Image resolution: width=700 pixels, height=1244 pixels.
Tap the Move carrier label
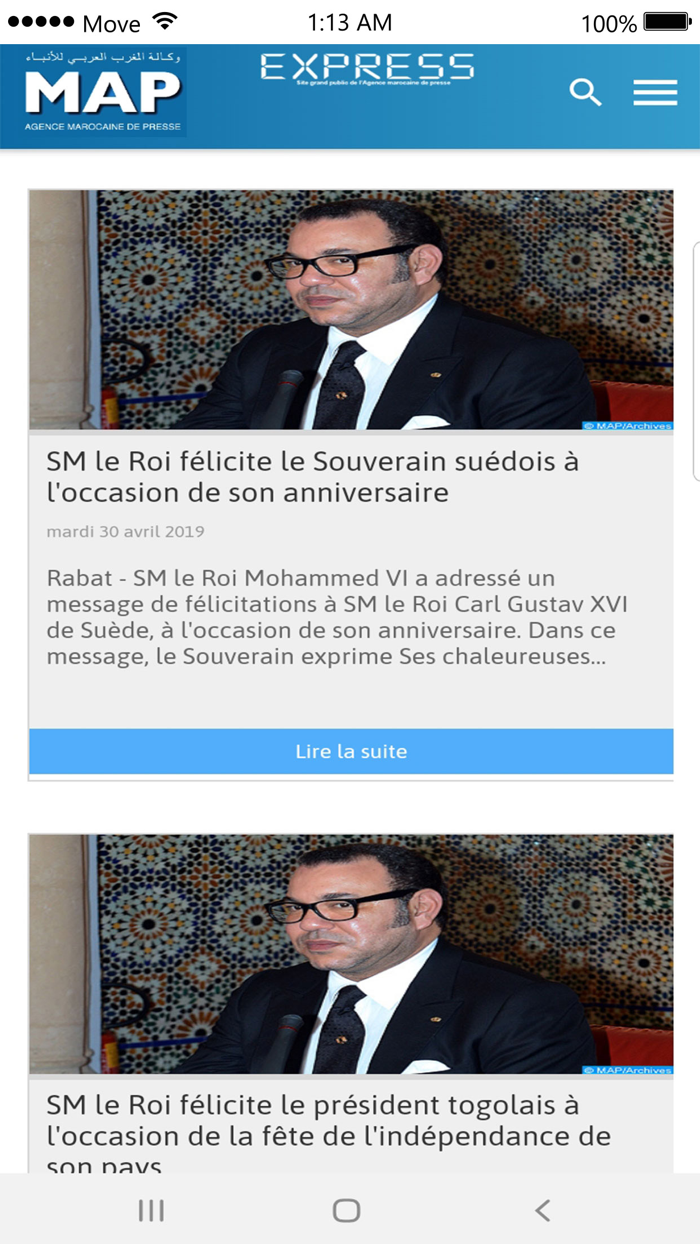(111, 23)
